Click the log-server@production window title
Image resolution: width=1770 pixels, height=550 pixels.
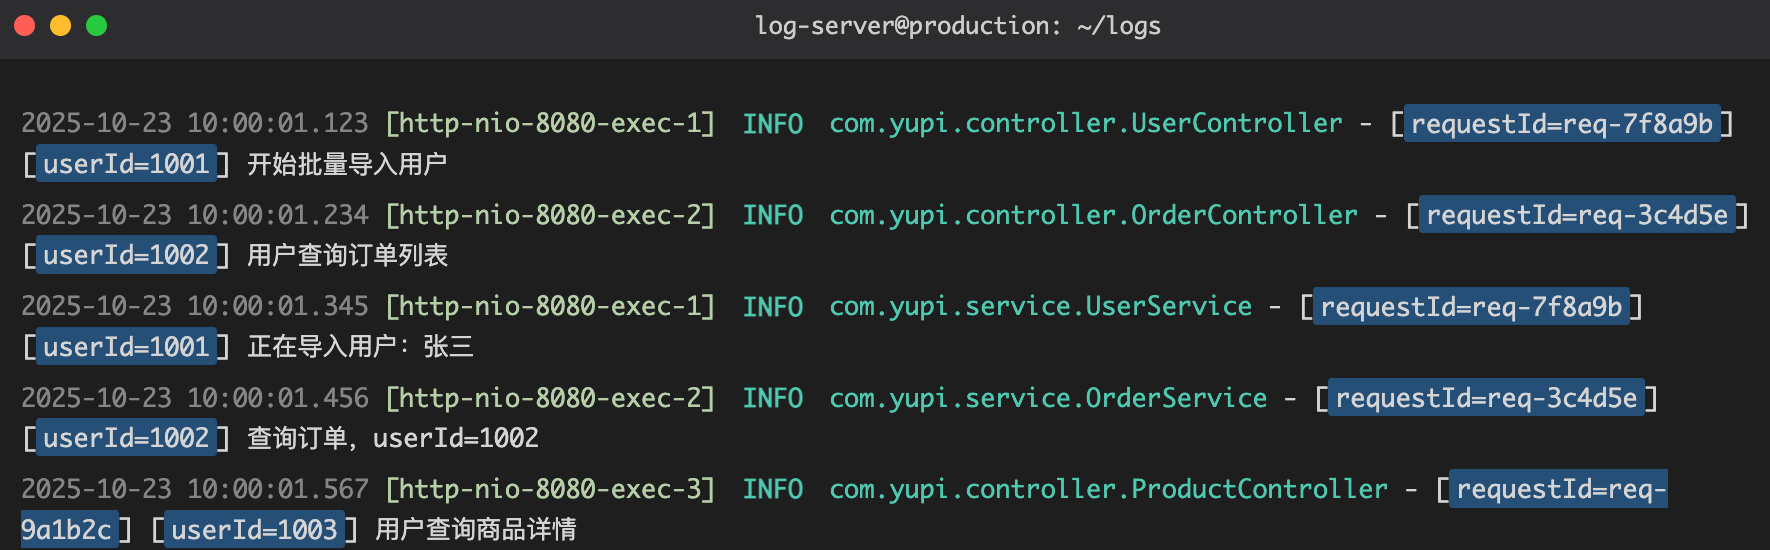[x=957, y=26]
